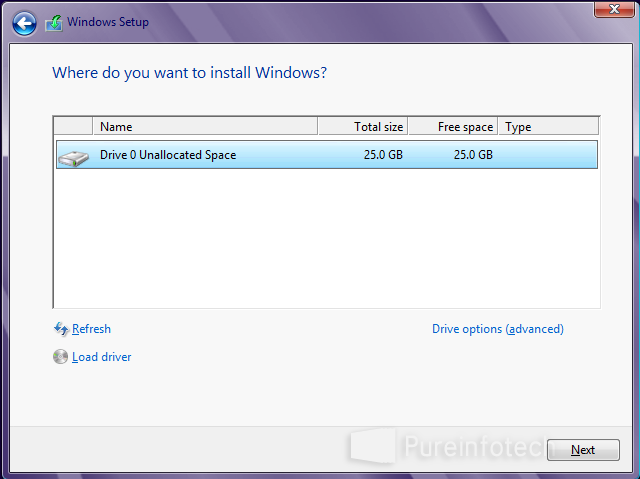Sort by the Type column header
640x479 pixels.
point(548,126)
